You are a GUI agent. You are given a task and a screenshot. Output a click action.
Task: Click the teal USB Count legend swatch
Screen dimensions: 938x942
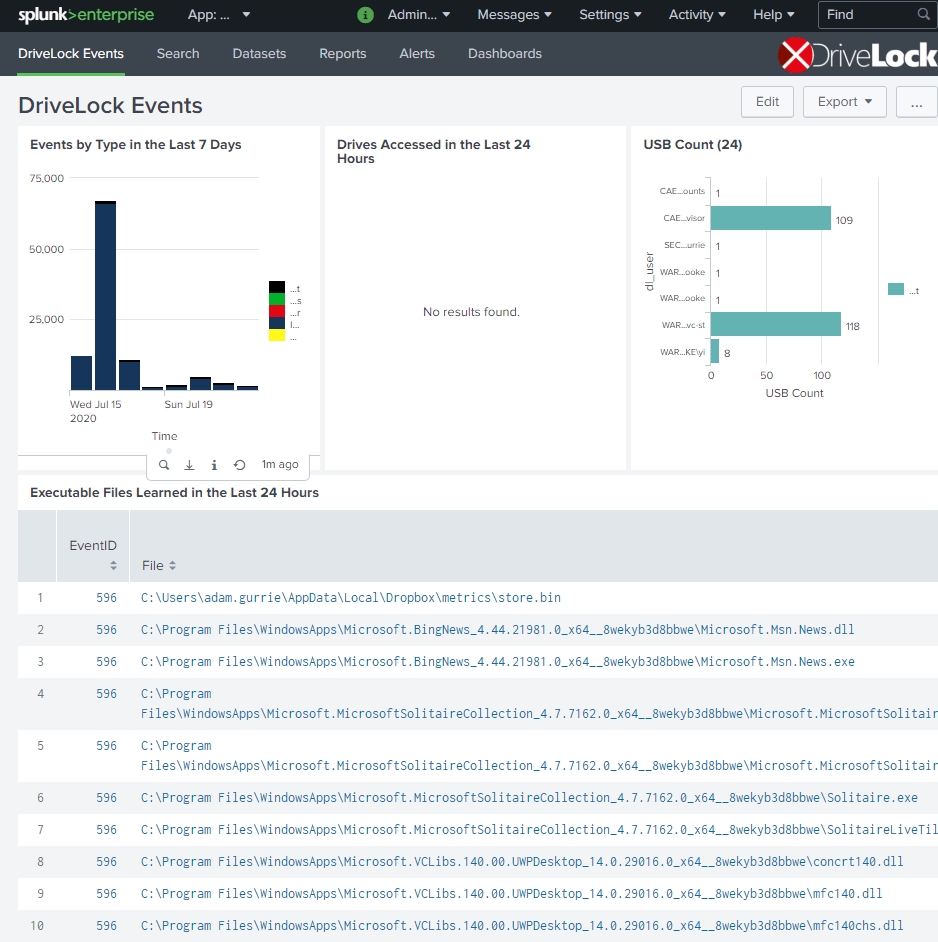[x=896, y=289]
